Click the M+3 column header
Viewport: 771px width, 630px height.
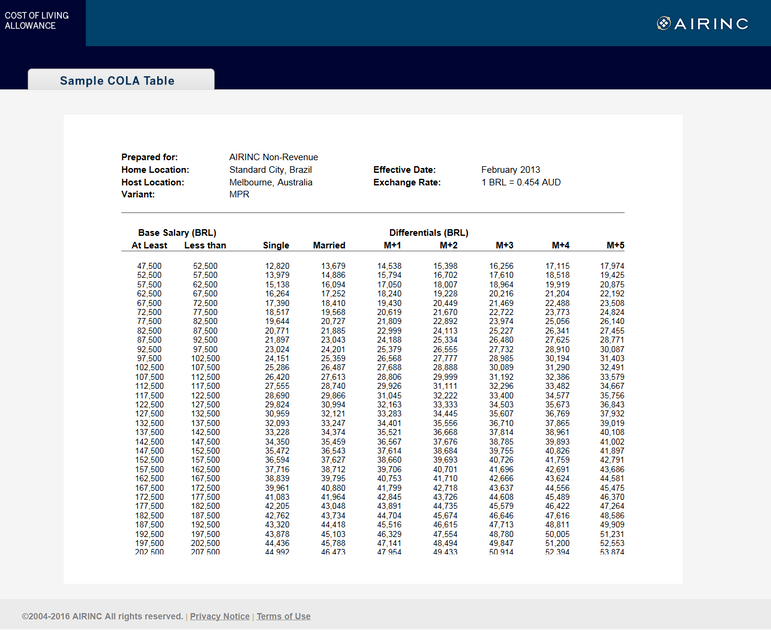pos(504,245)
